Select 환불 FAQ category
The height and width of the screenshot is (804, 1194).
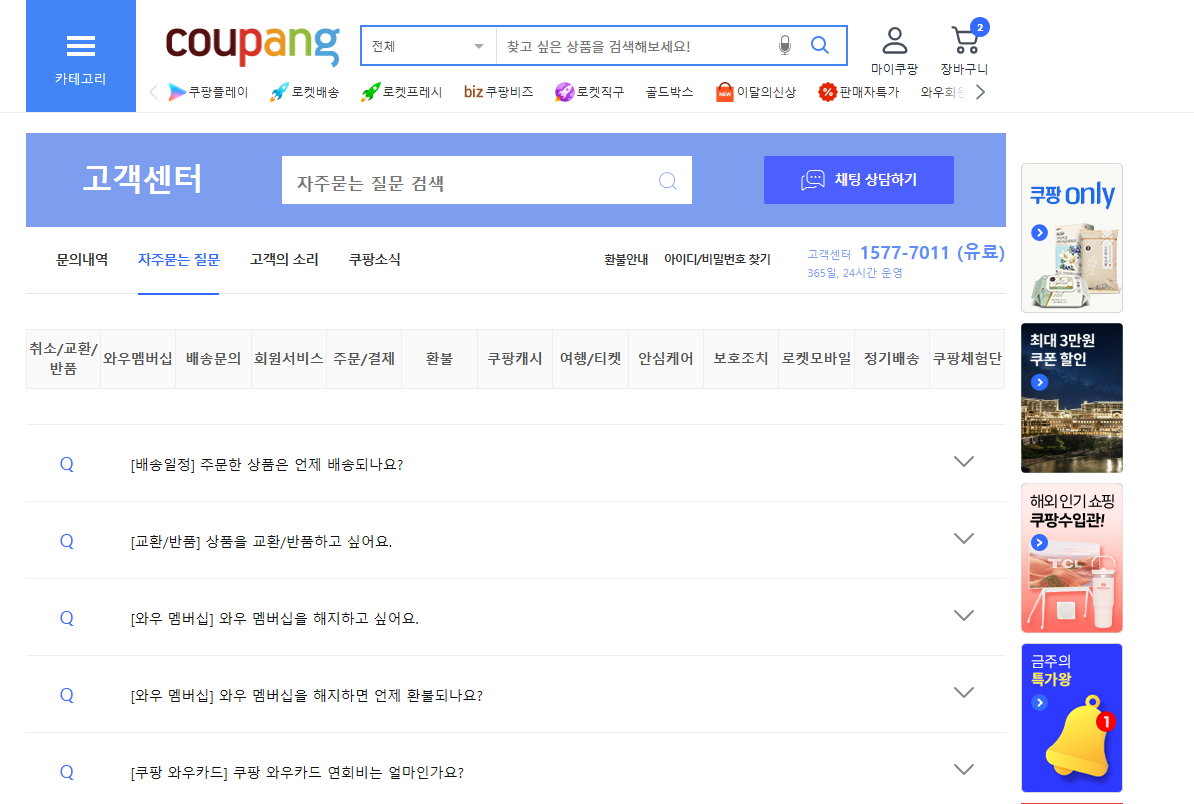(439, 359)
